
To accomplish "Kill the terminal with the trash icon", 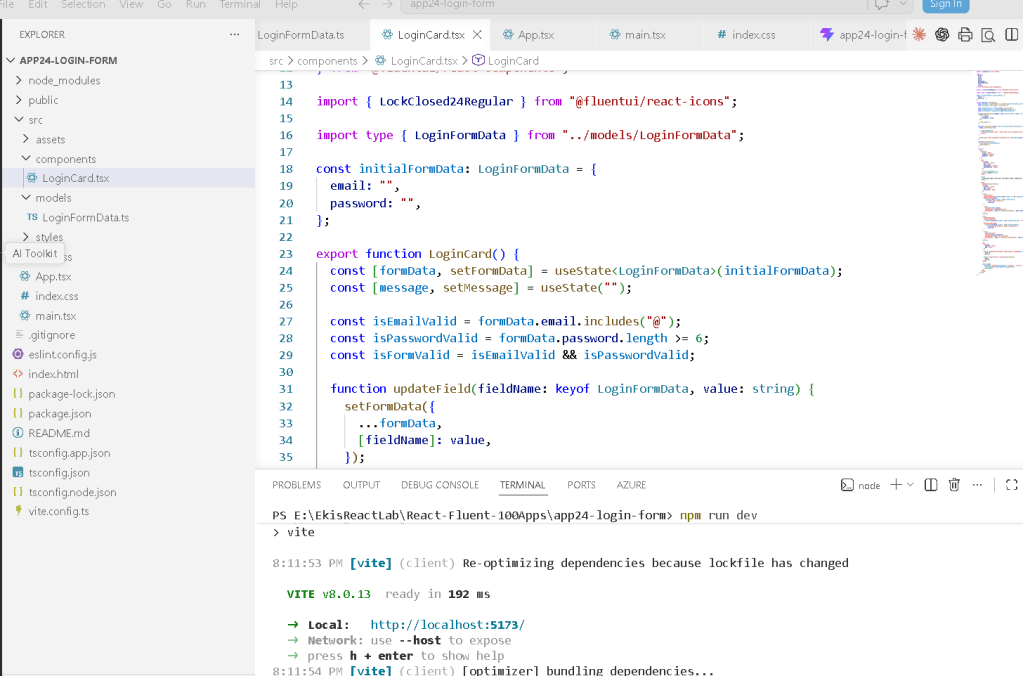I will point(954,485).
